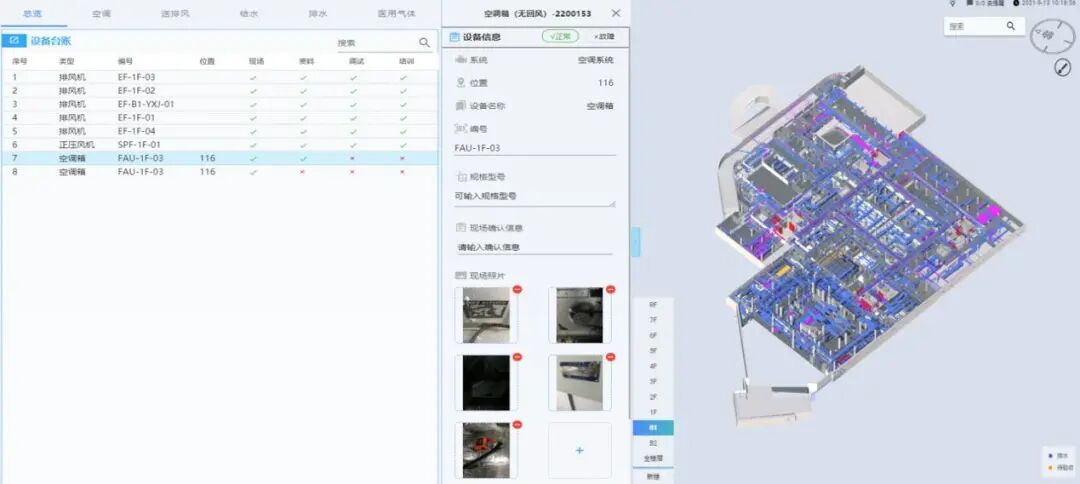
Task: Click the 系统 field icon
Action: pyautogui.click(x=461, y=60)
